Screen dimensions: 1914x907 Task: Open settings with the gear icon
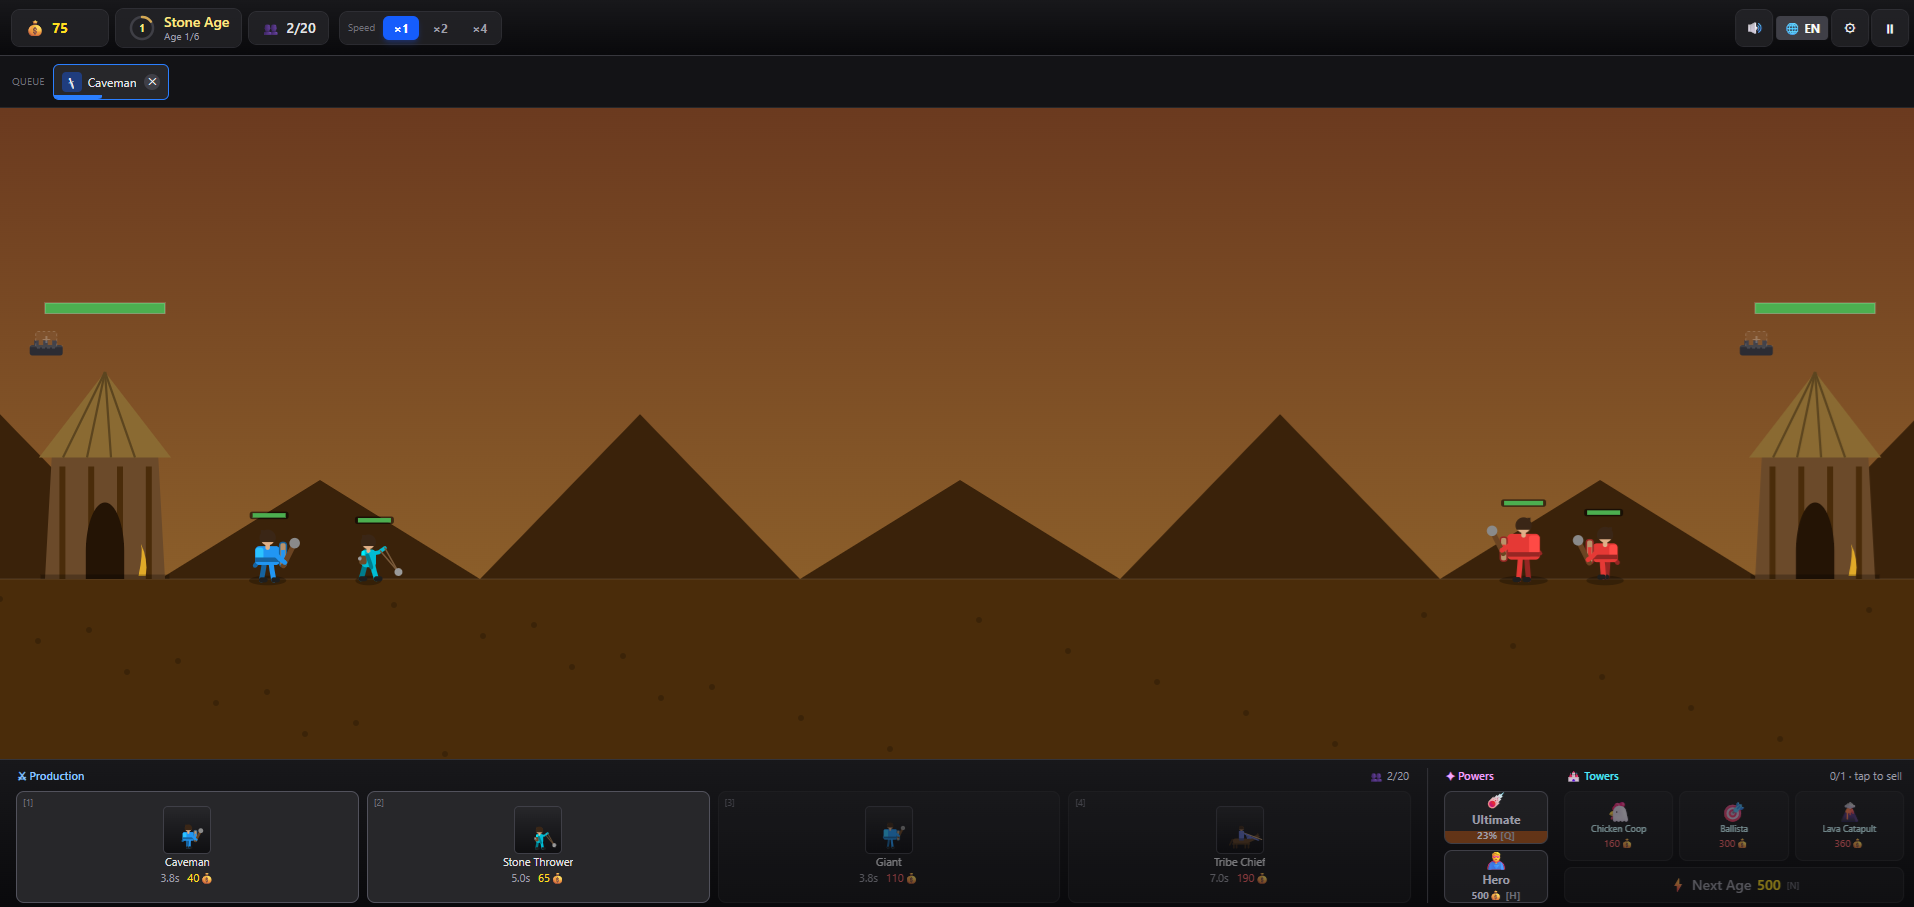click(1850, 28)
